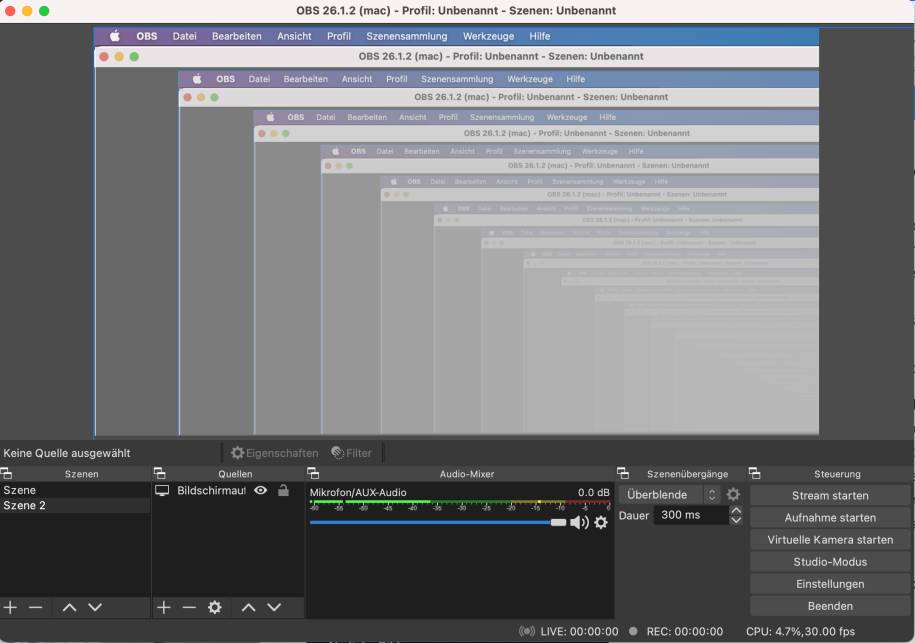
Task: Open the Werkzeuge menu in the menu bar
Action: point(487,35)
